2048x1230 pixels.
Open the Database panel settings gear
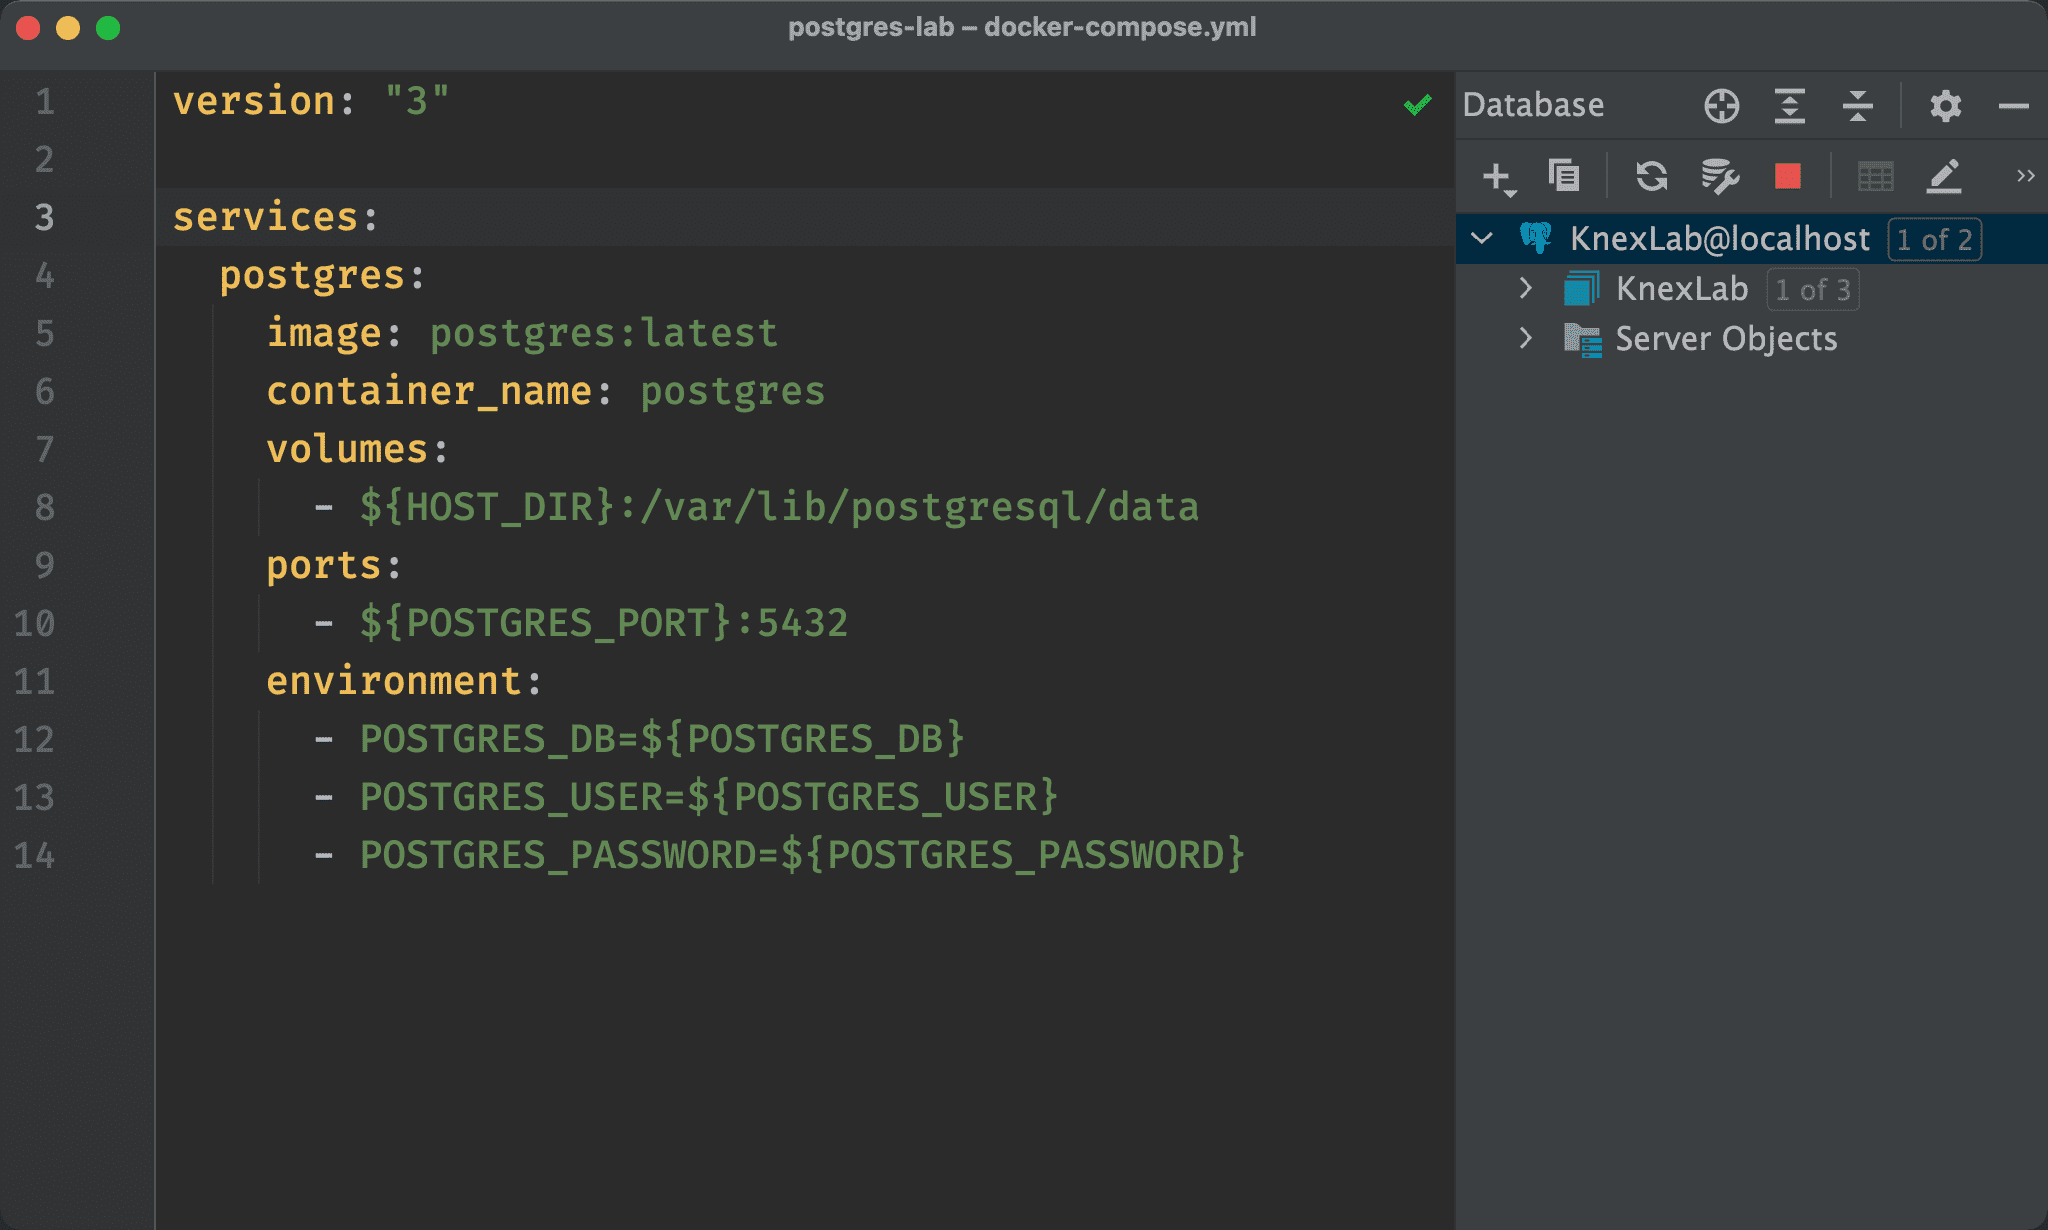coord(1945,105)
